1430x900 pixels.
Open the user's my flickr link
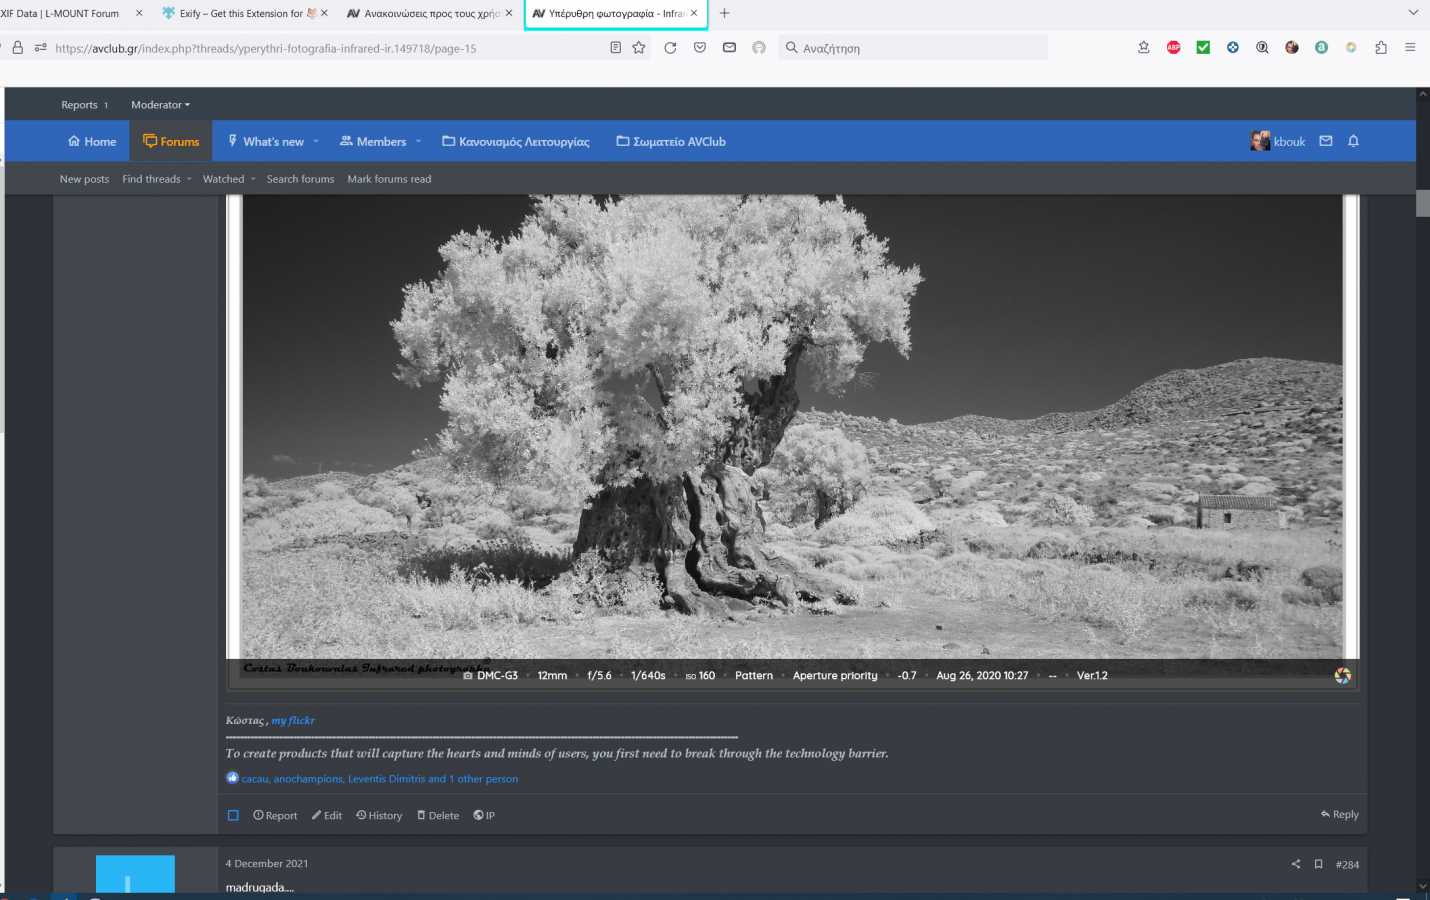point(293,720)
